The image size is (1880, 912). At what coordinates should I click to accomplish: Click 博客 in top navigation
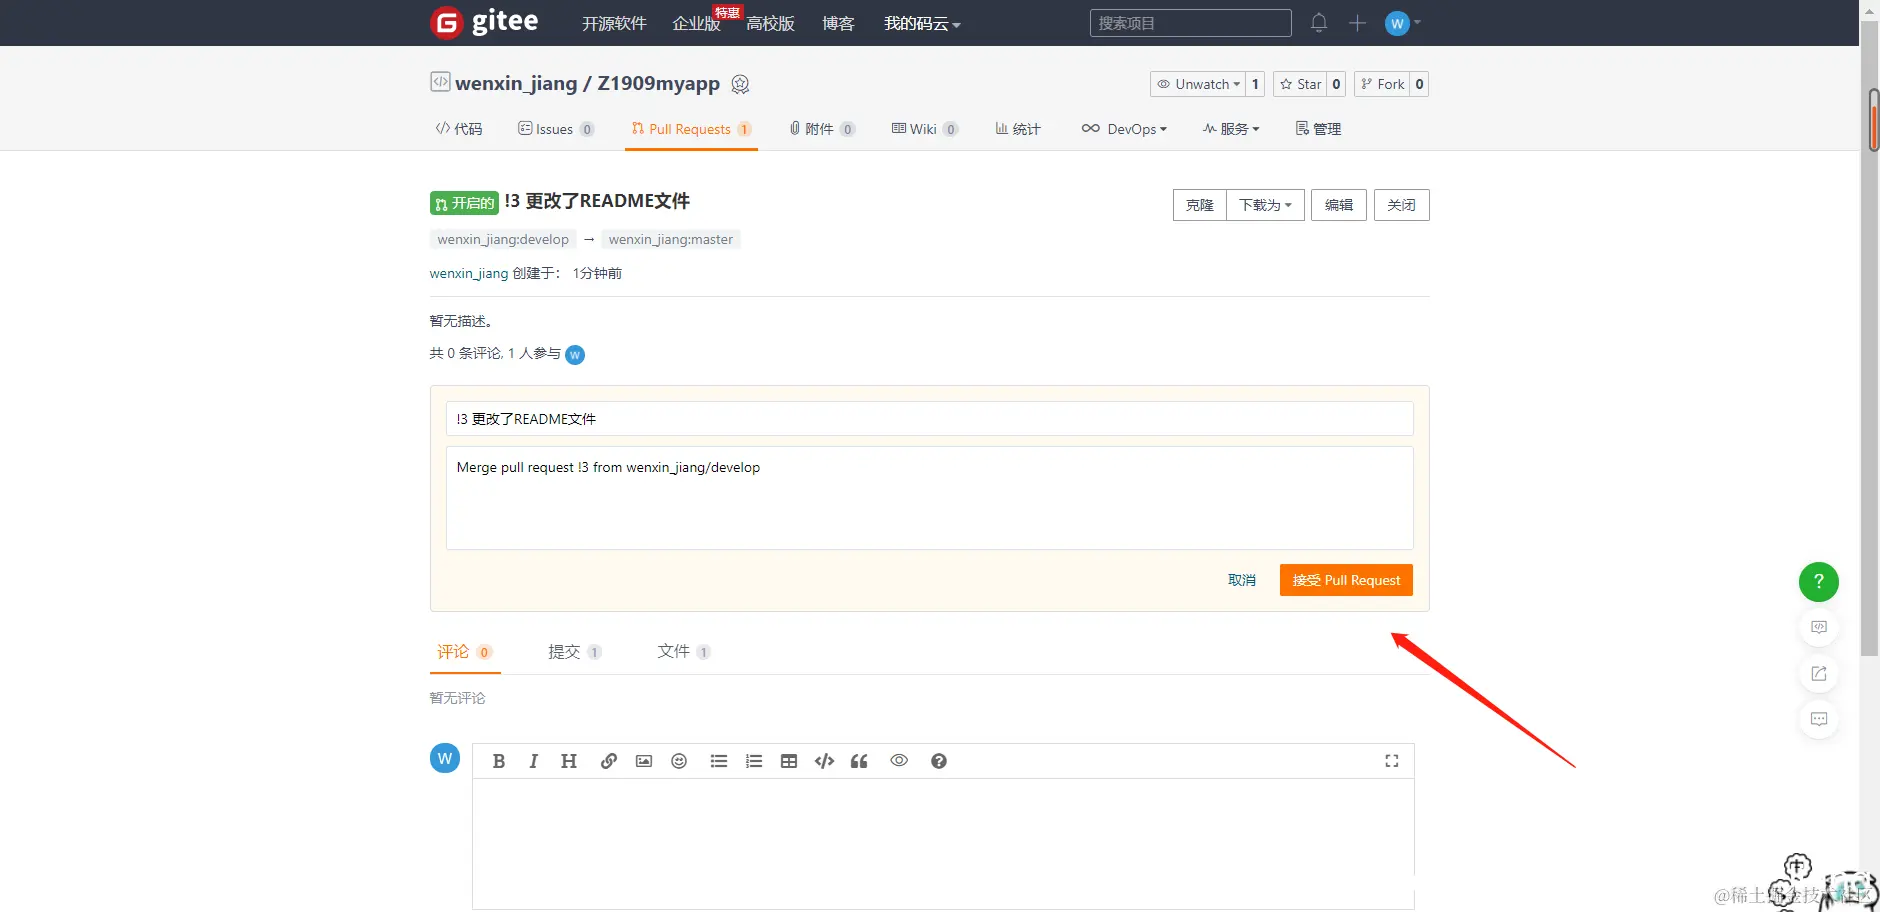tap(838, 23)
